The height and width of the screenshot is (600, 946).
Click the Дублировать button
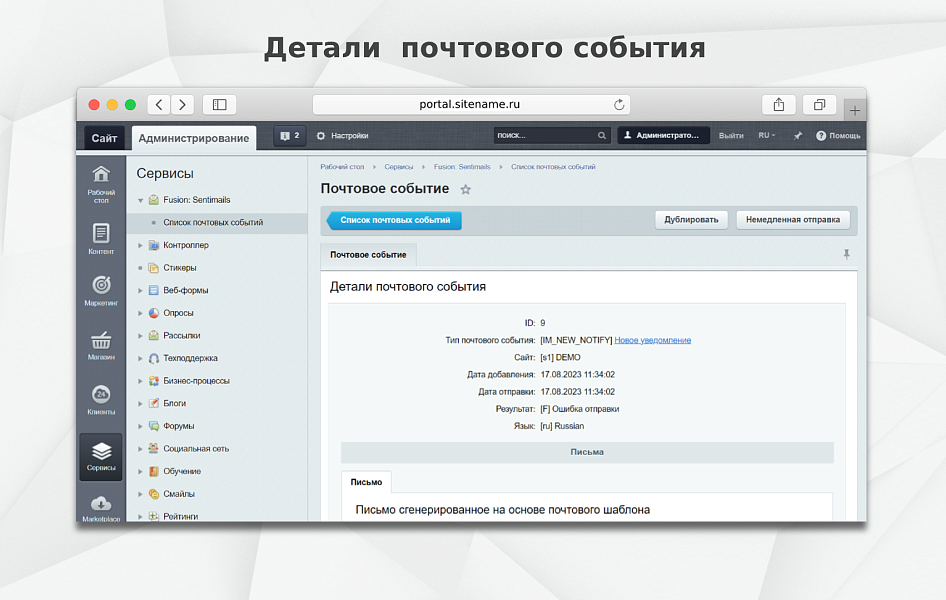coord(691,220)
